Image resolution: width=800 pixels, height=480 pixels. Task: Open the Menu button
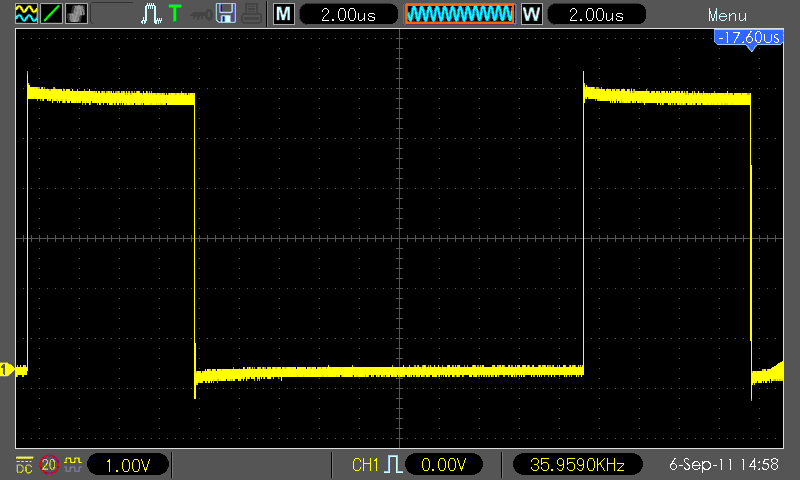pyautogui.click(x=727, y=15)
